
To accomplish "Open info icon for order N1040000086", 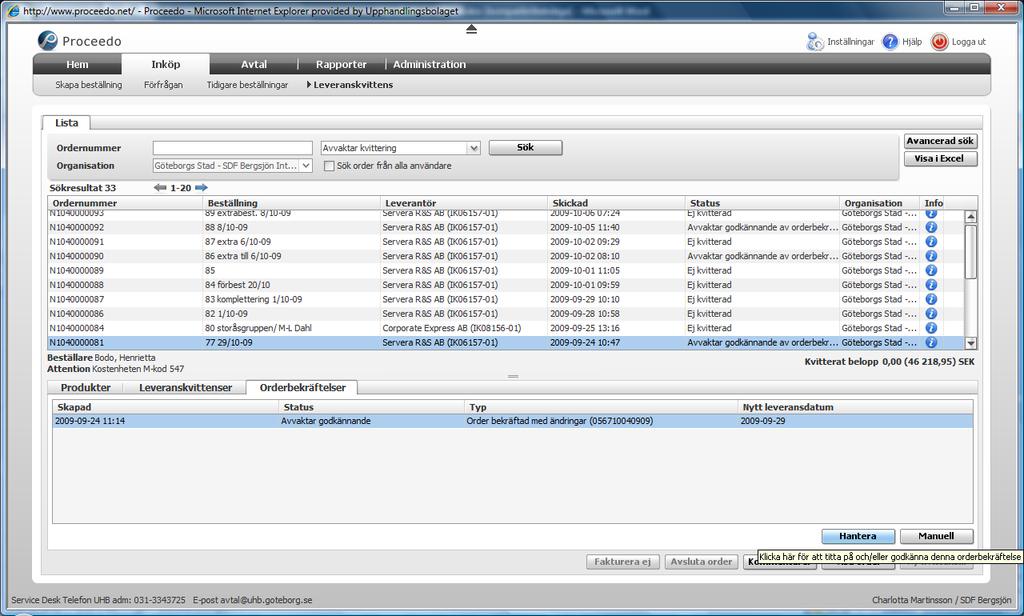I will coord(931,314).
